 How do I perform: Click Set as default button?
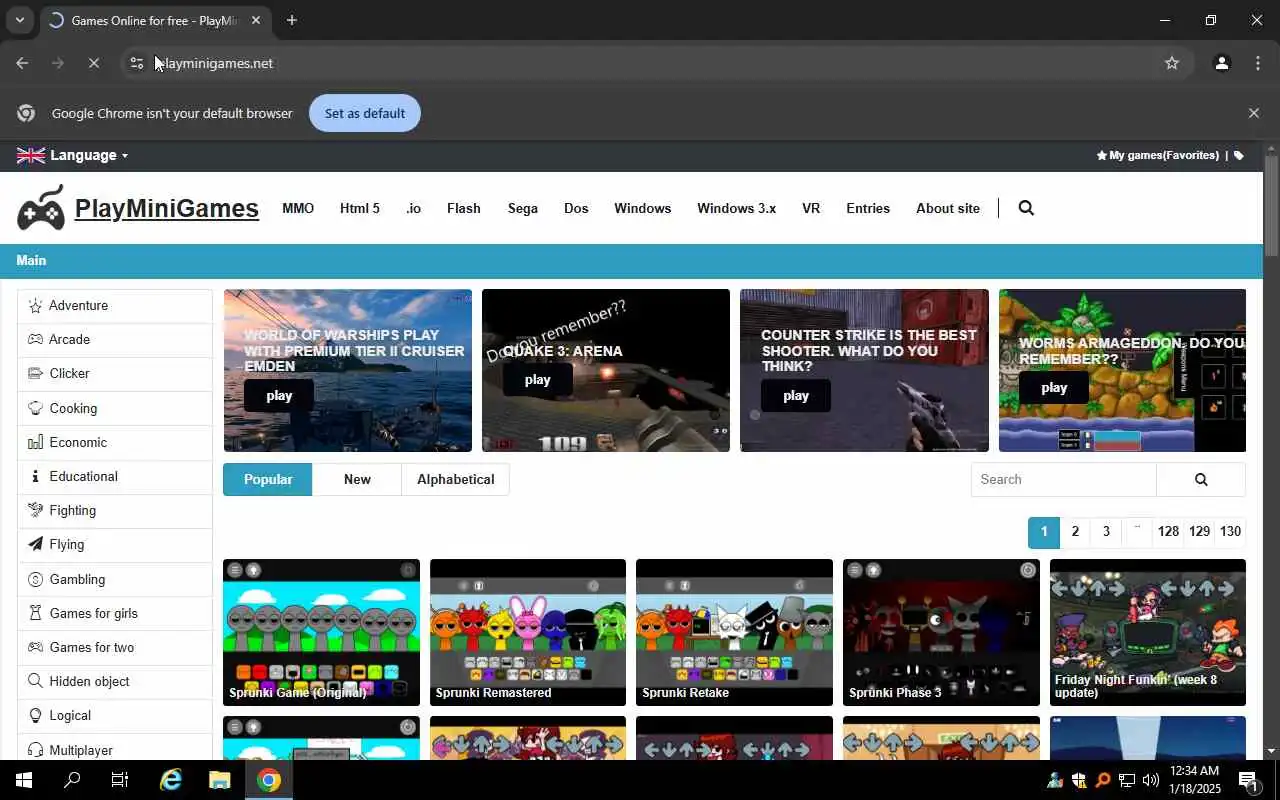coord(365,113)
